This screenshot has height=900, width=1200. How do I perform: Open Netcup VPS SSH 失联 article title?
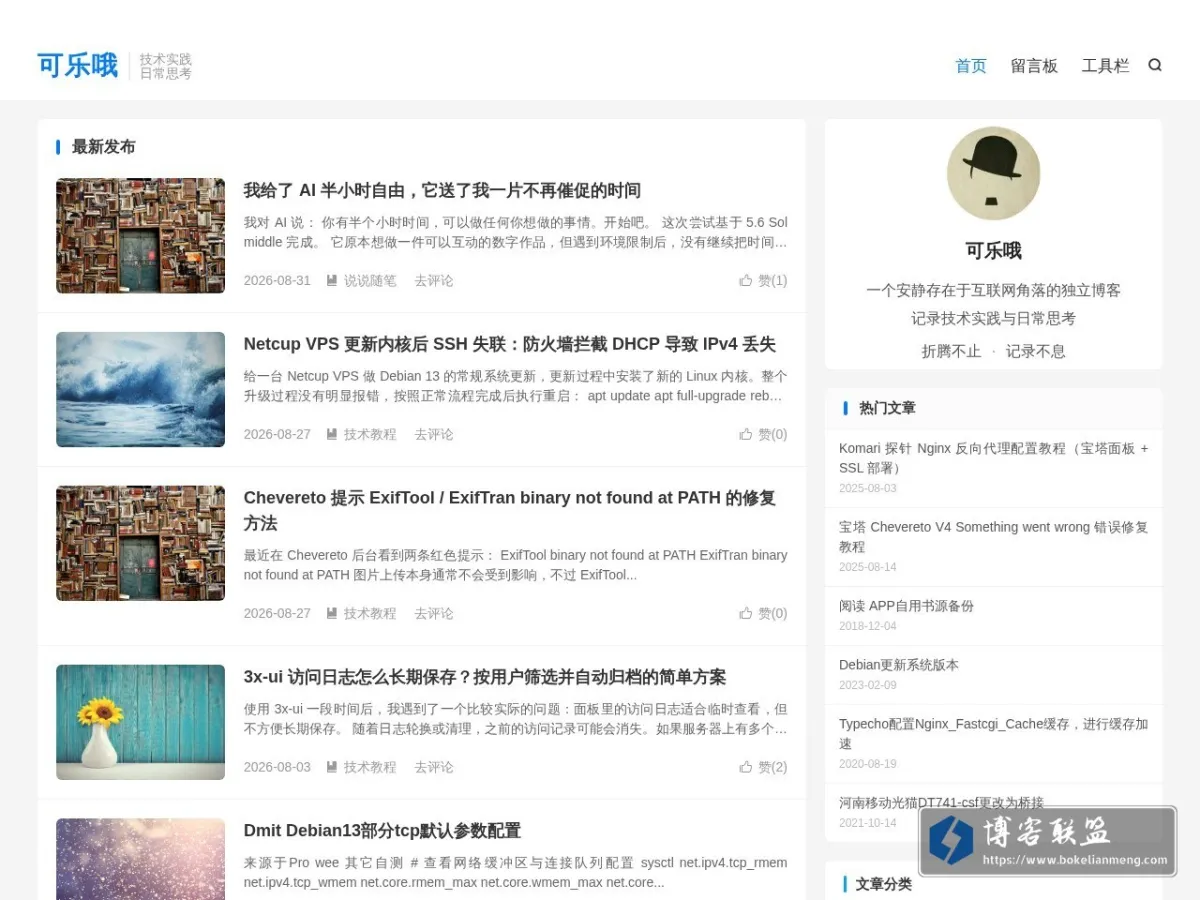[x=510, y=344]
